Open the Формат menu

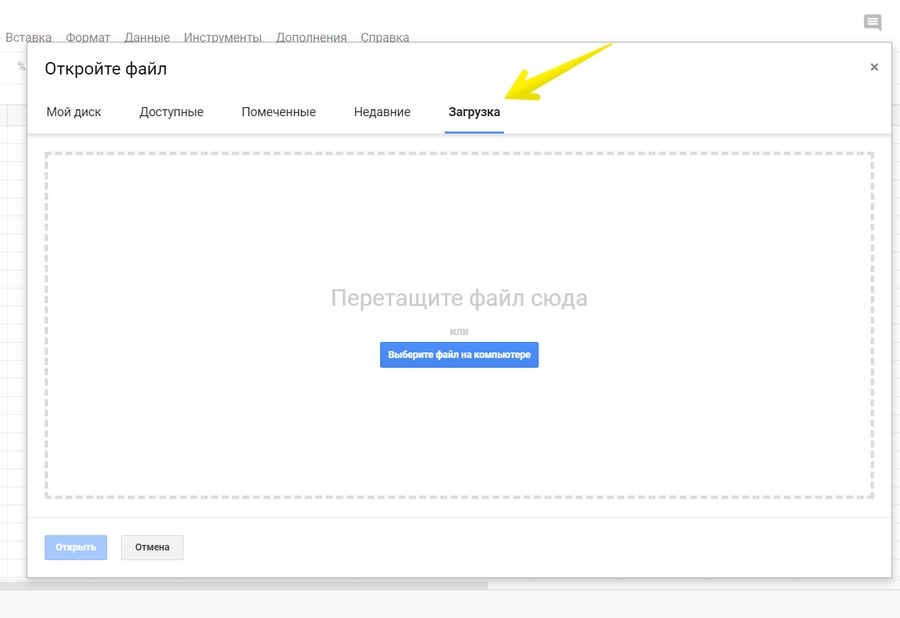click(x=88, y=38)
